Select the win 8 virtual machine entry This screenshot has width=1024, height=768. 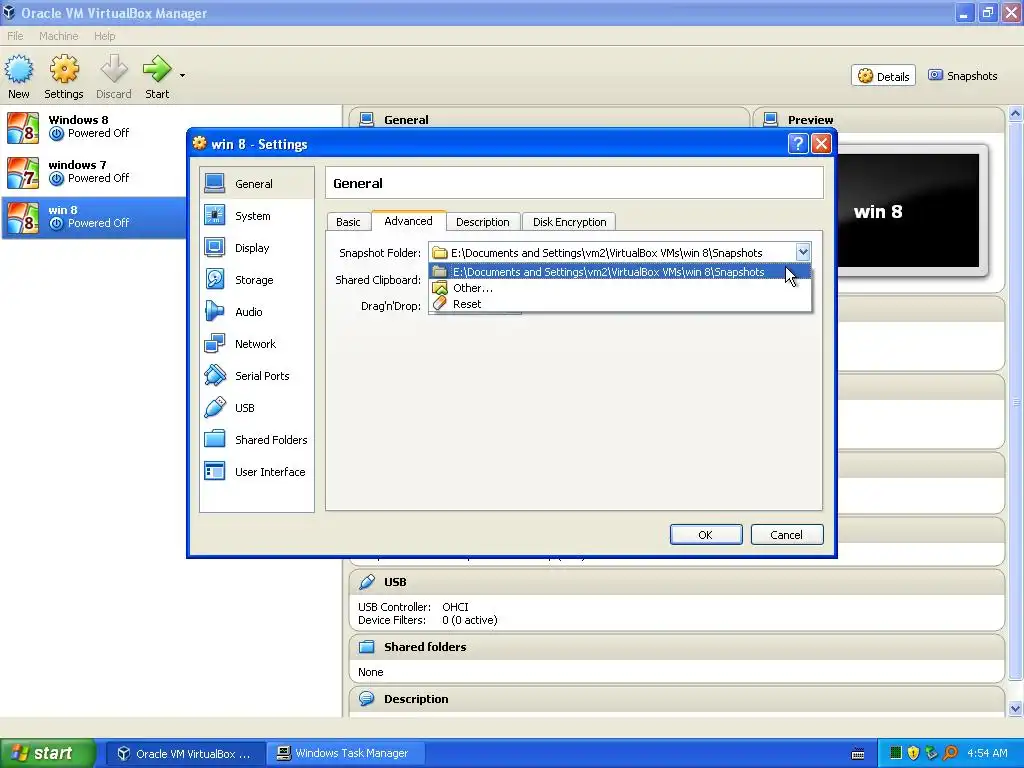tap(93, 217)
